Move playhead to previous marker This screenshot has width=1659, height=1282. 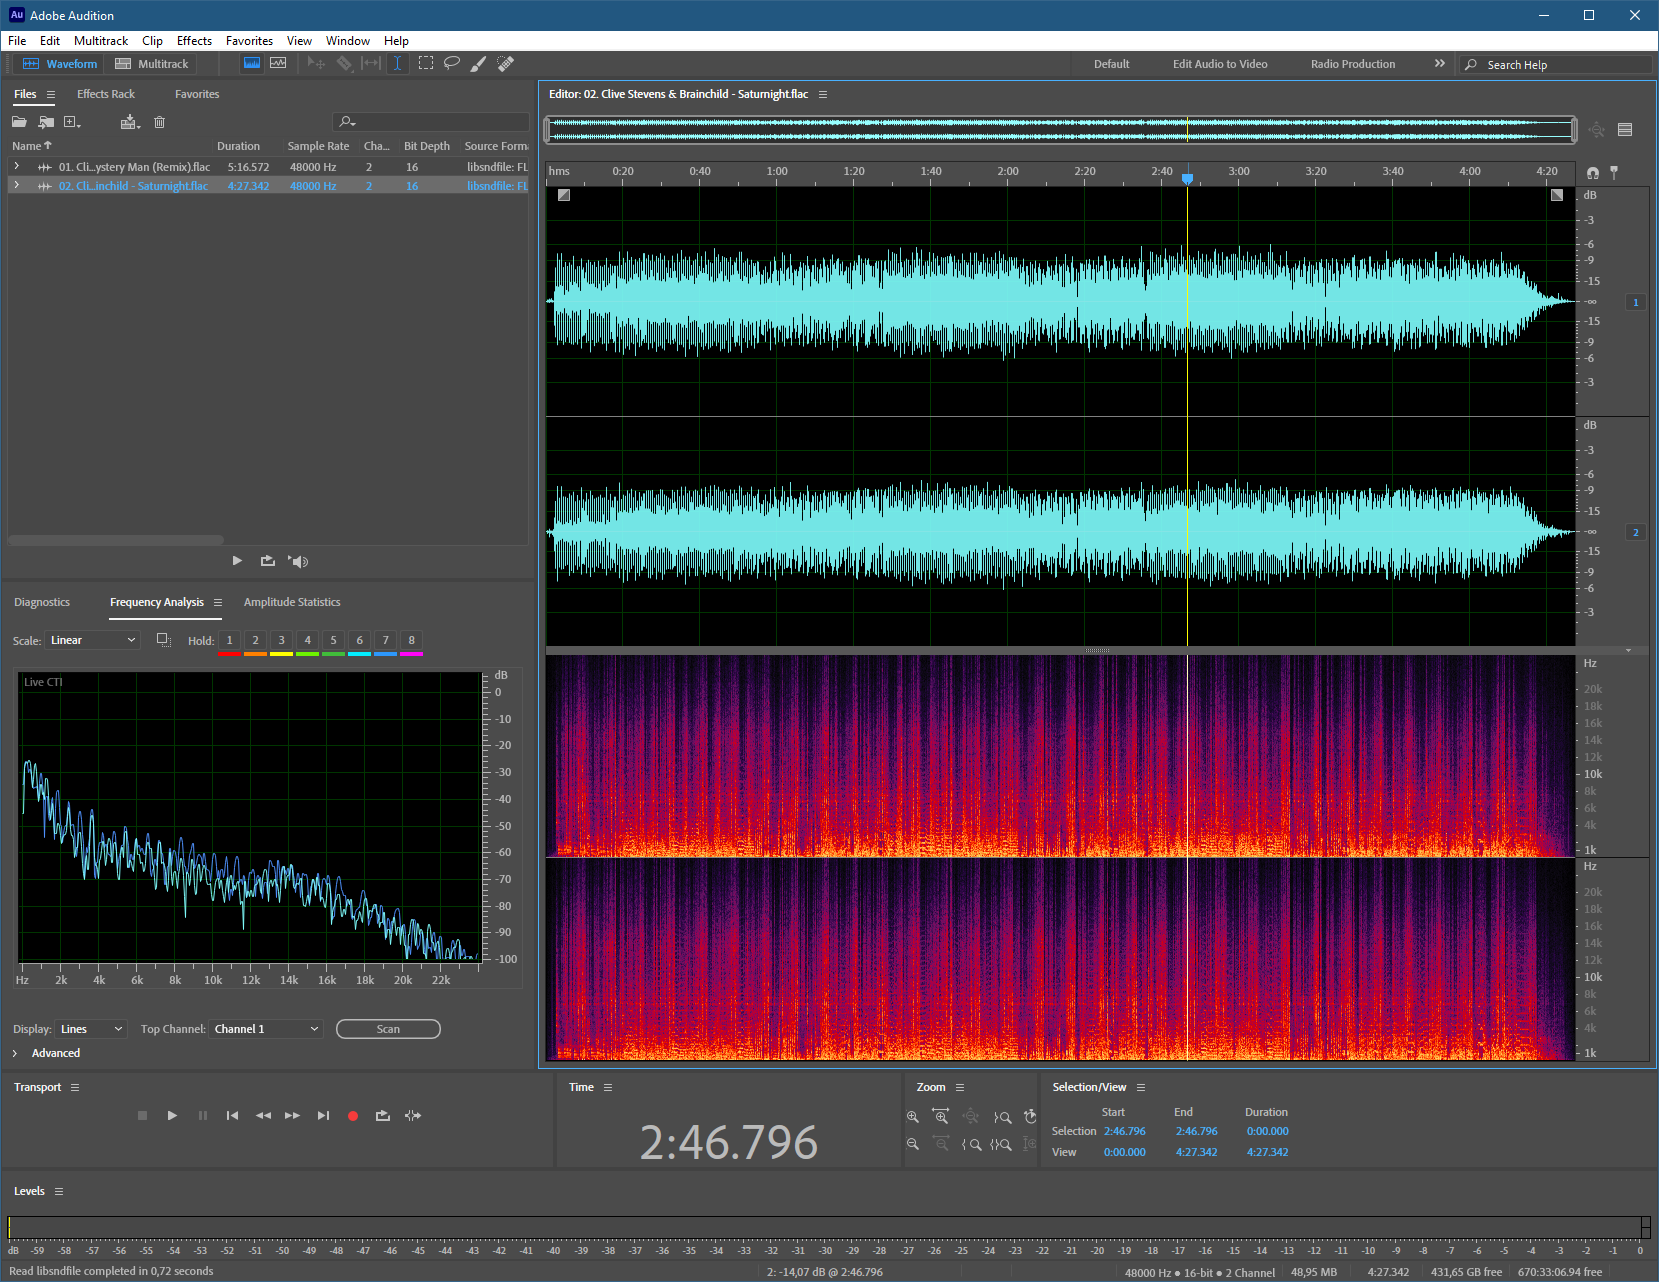232,1116
